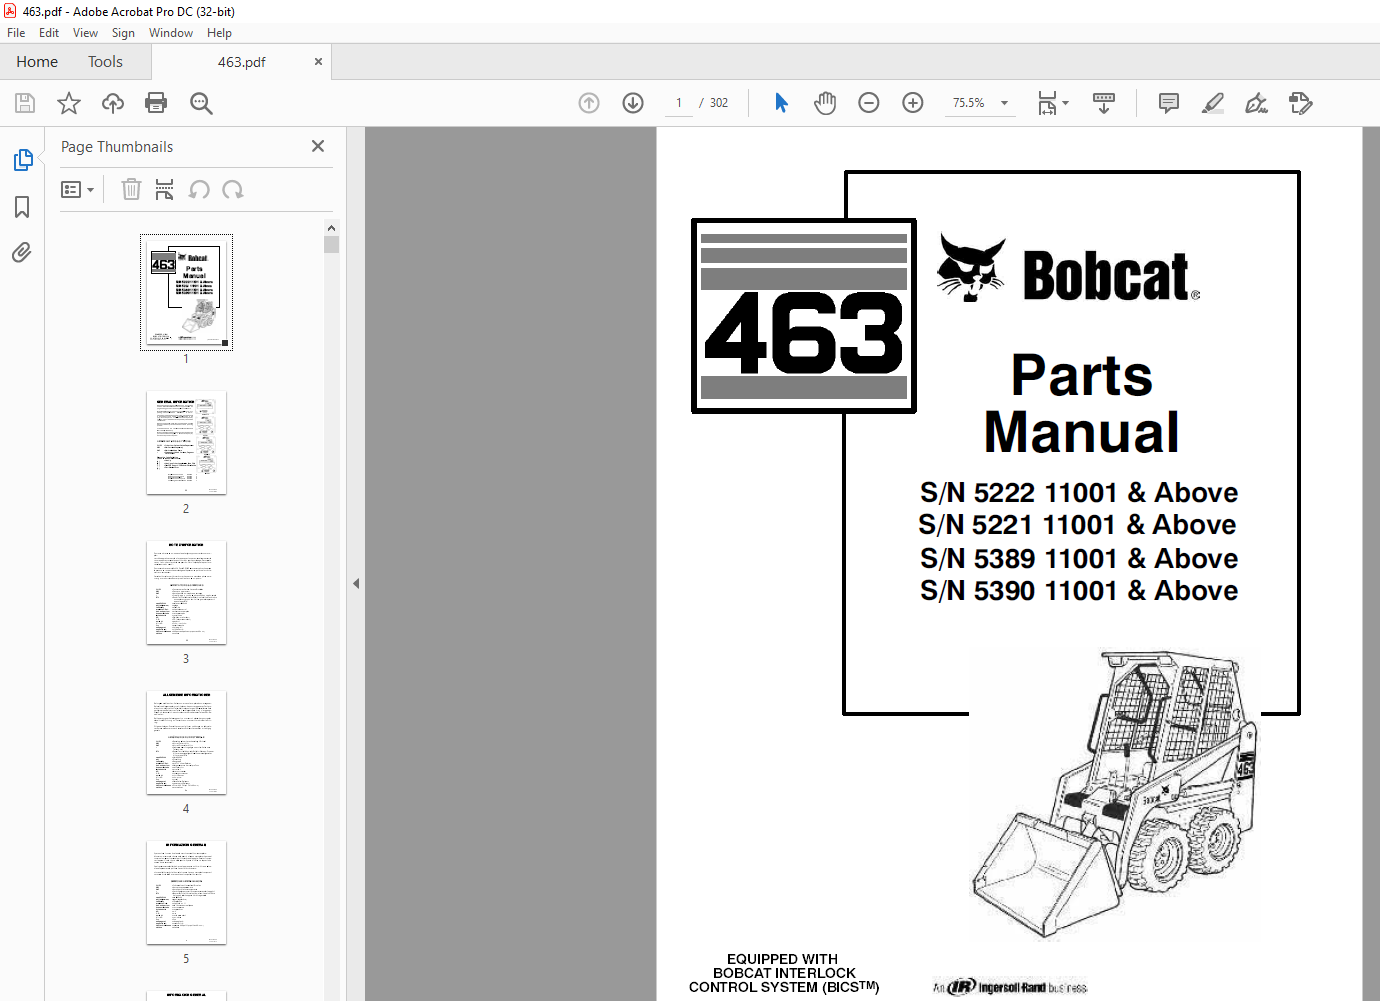The image size is (1380, 1001).
Task: Rotate page counterclockwise
Action: click(x=199, y=189)
